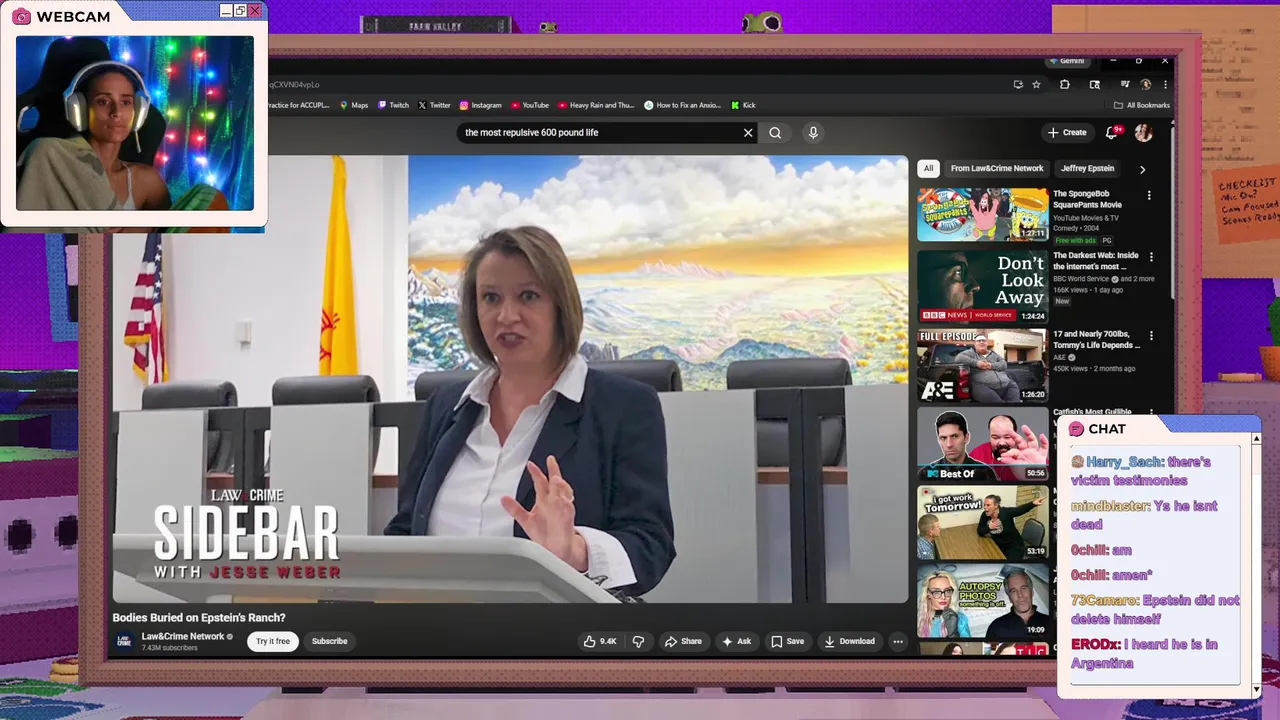
Task: Click mindblaster username in chat
Action: (1110, 506)
